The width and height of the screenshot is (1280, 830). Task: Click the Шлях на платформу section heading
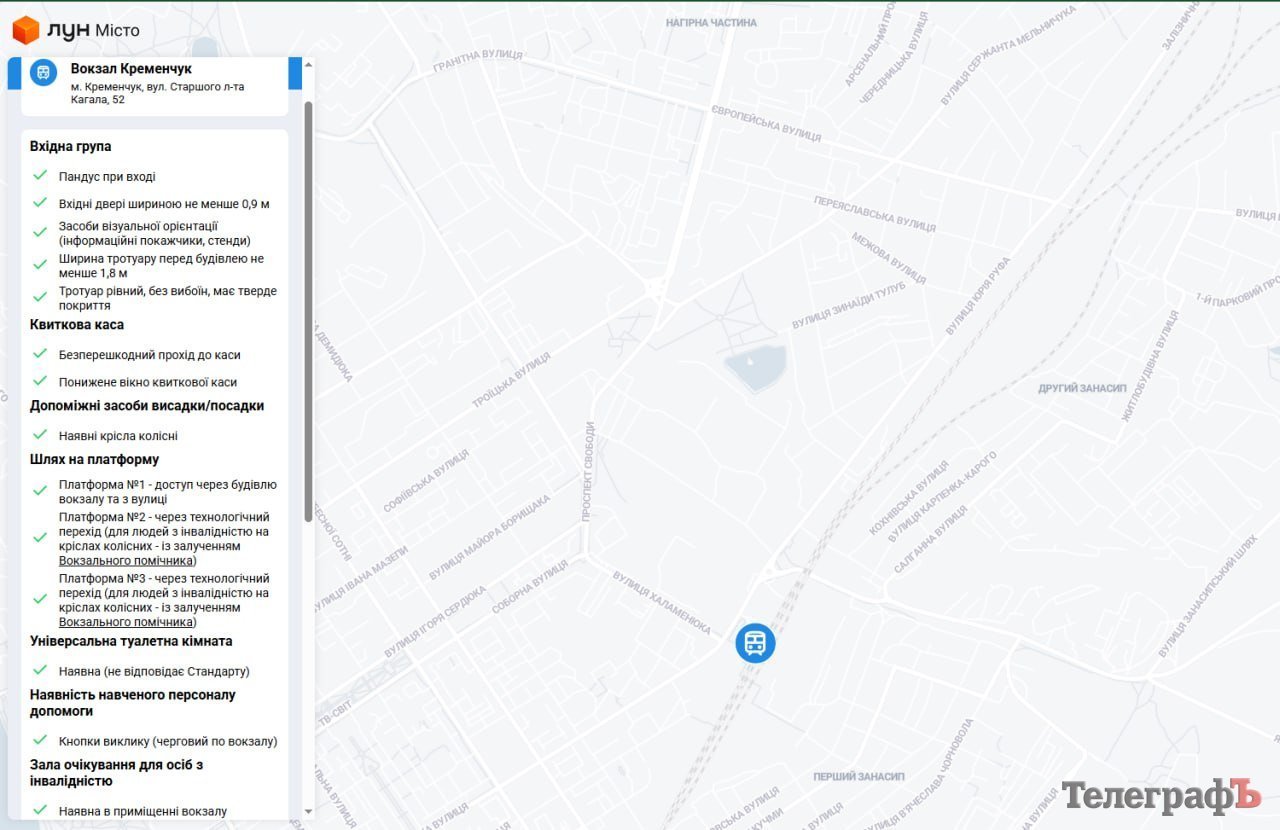(x=94, y=460)
